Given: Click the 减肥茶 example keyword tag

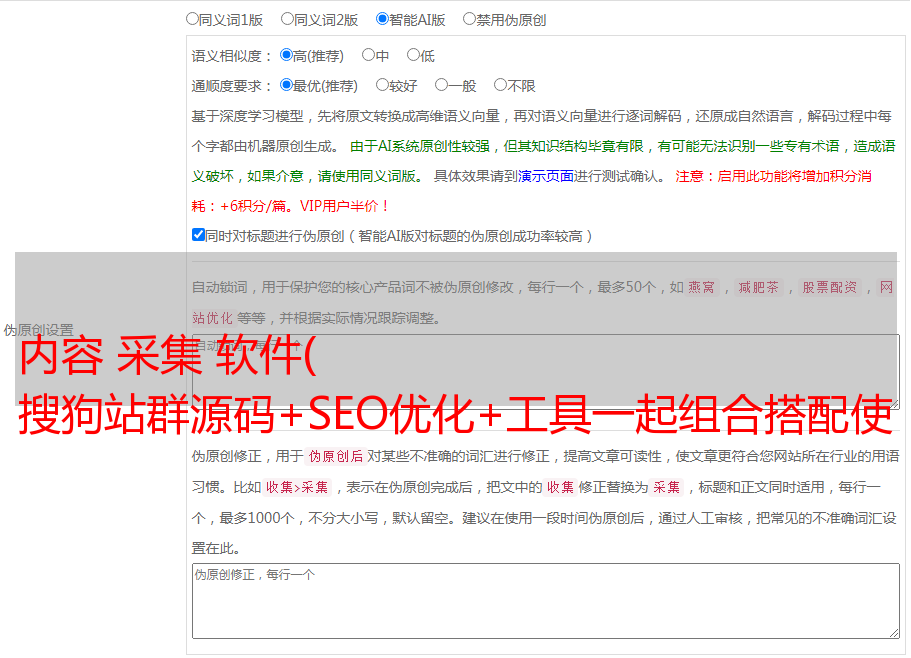Looking at the screenshot, I should pos(759,288).
